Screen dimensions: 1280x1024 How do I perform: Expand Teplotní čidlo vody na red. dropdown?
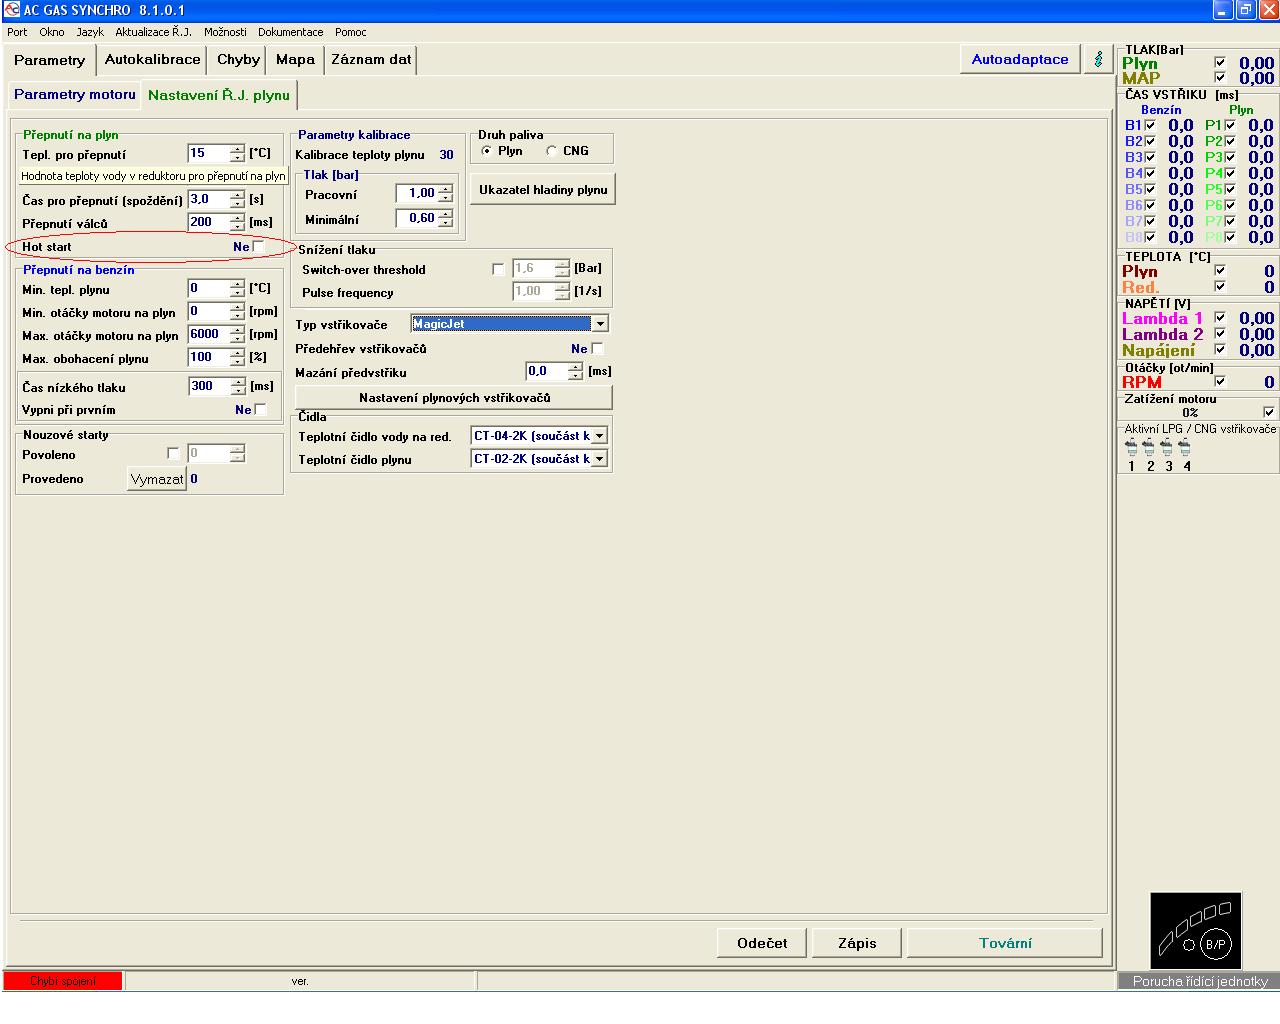[599, 436]
